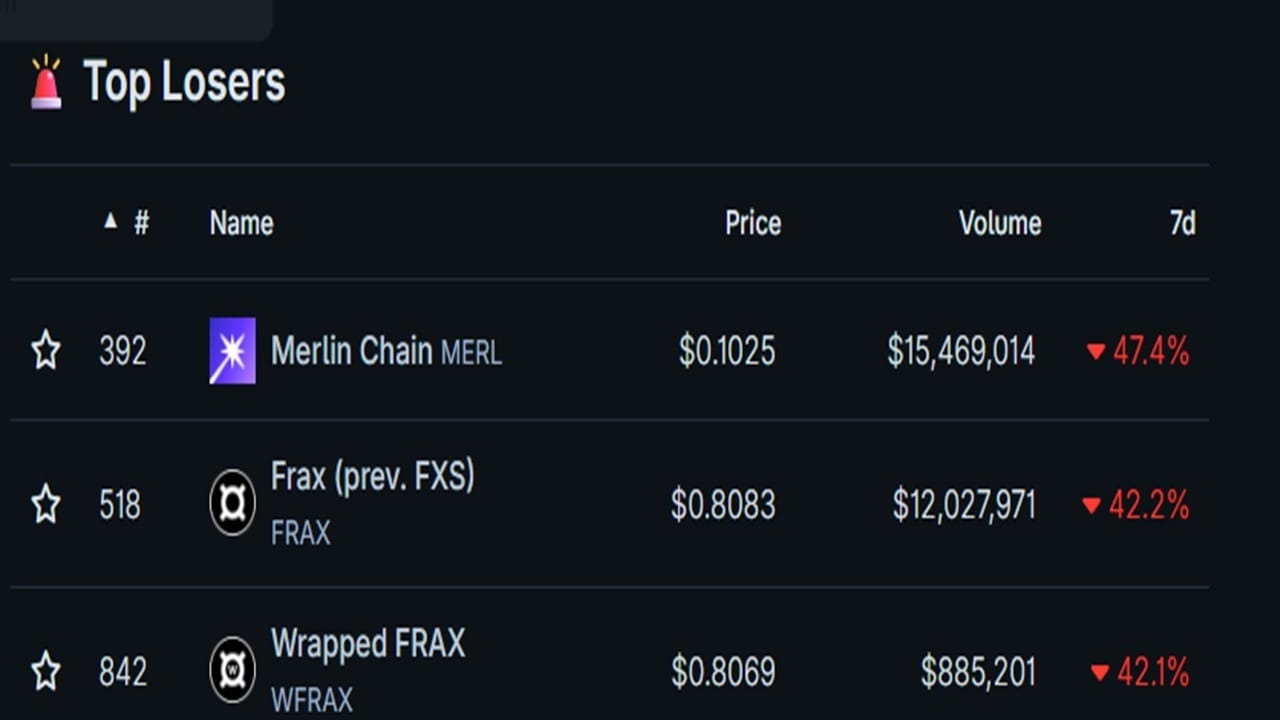Click the Wrapped FRAX logo icon
This screenshot has height=720, width=1280.
pos(232,669)
